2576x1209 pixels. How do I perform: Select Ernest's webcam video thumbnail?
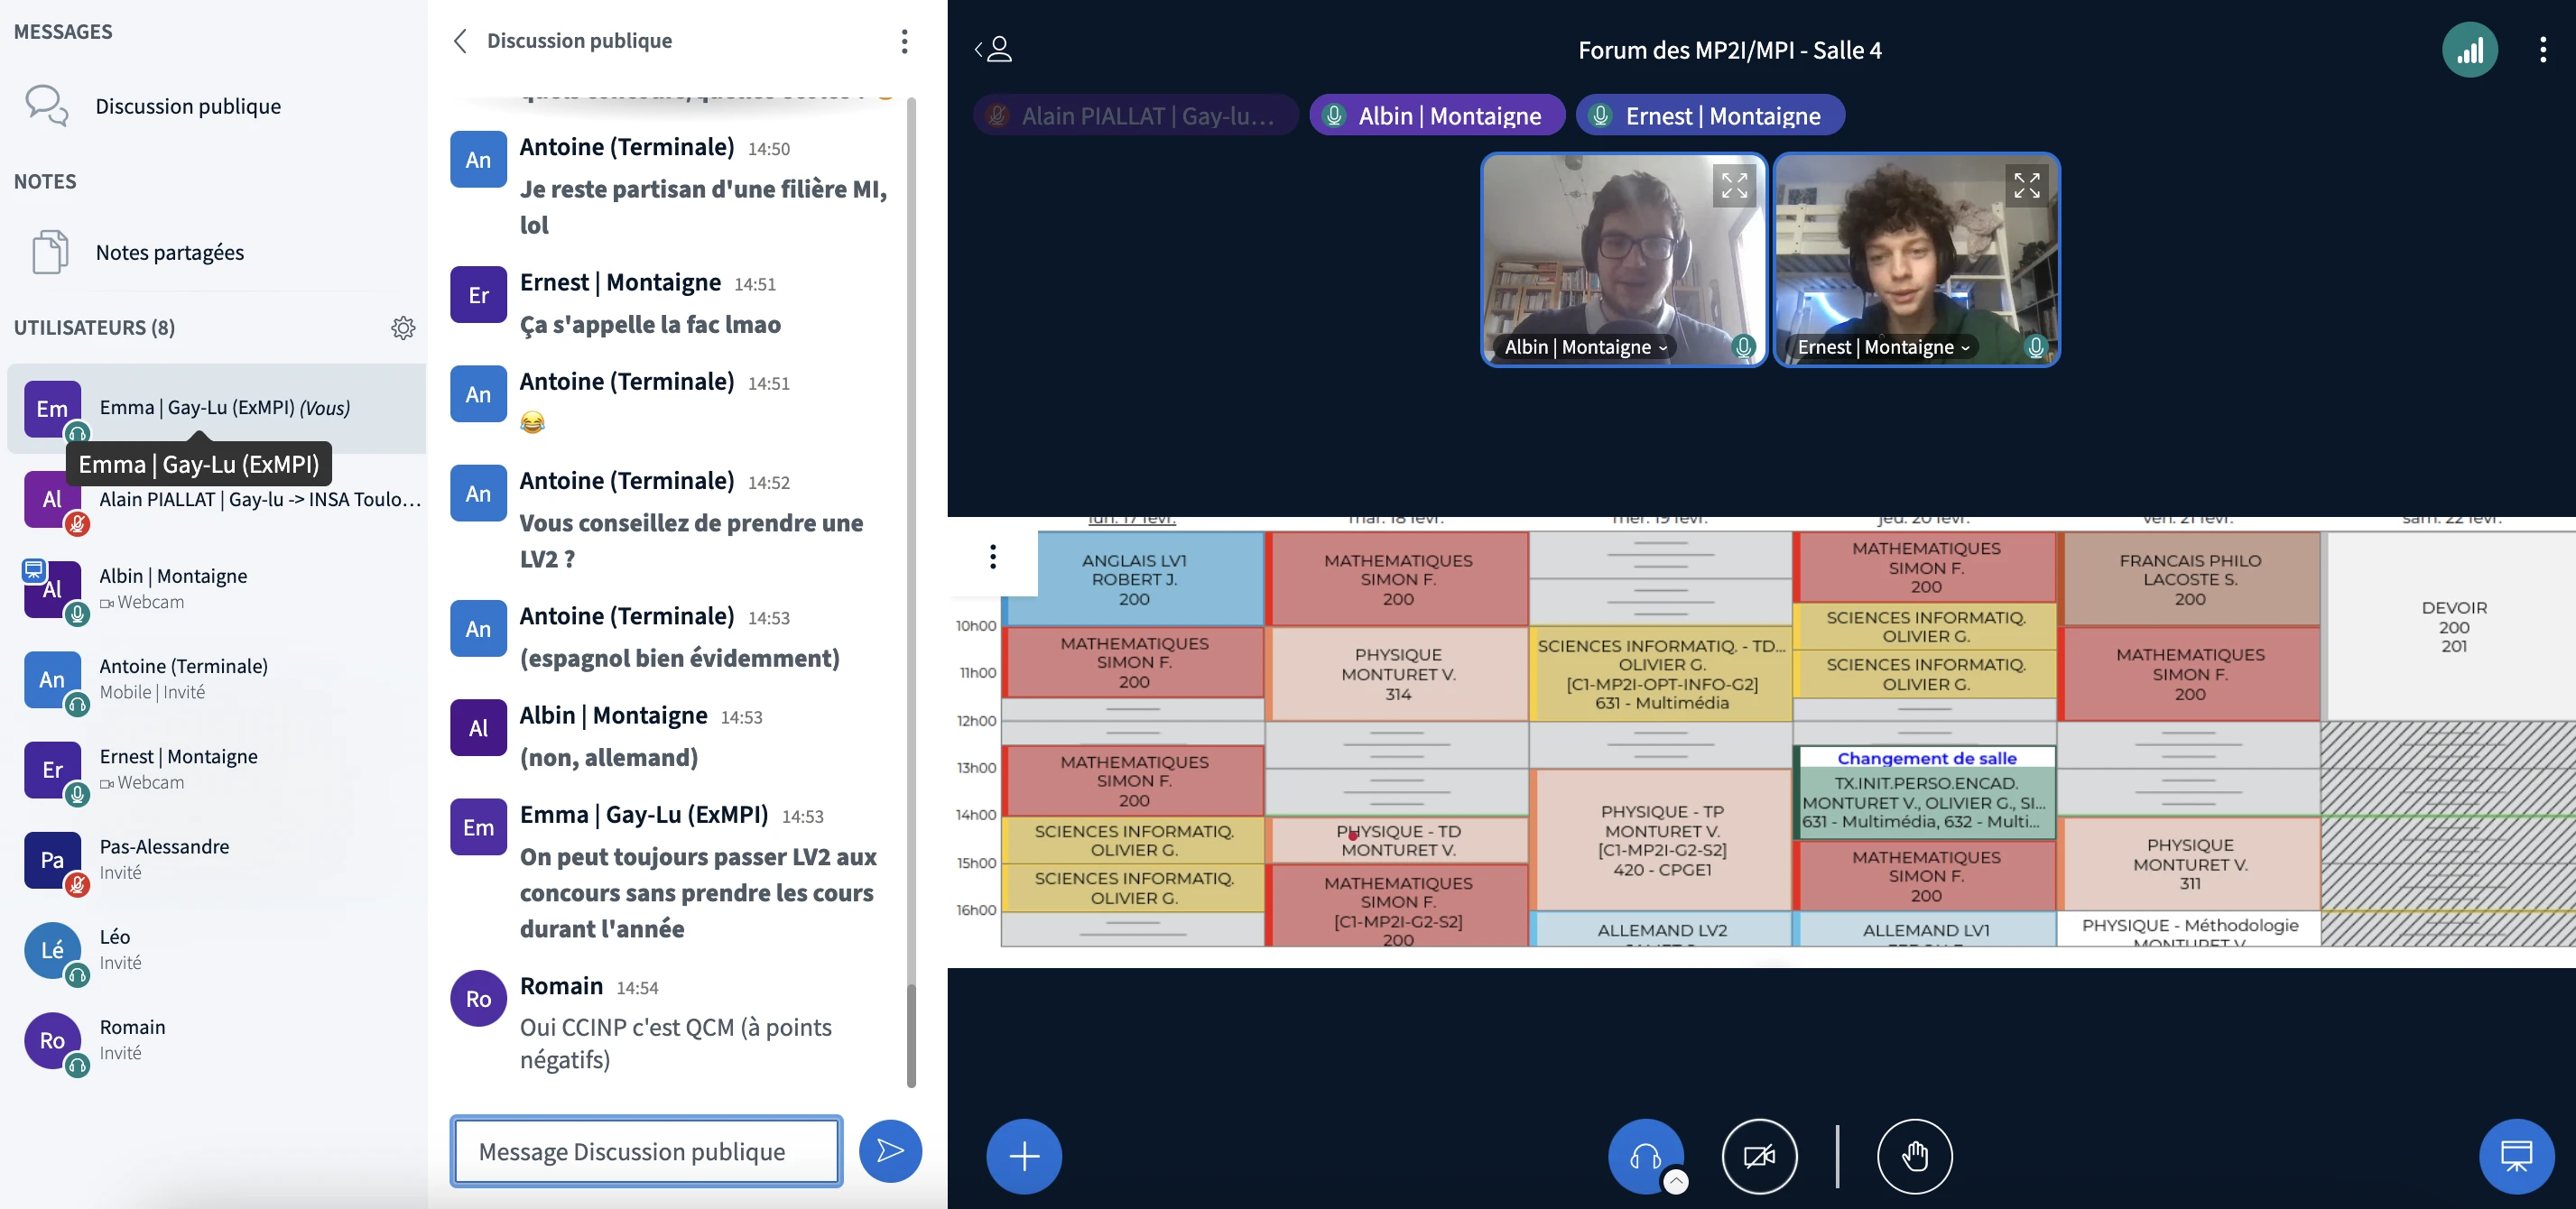1916,260
